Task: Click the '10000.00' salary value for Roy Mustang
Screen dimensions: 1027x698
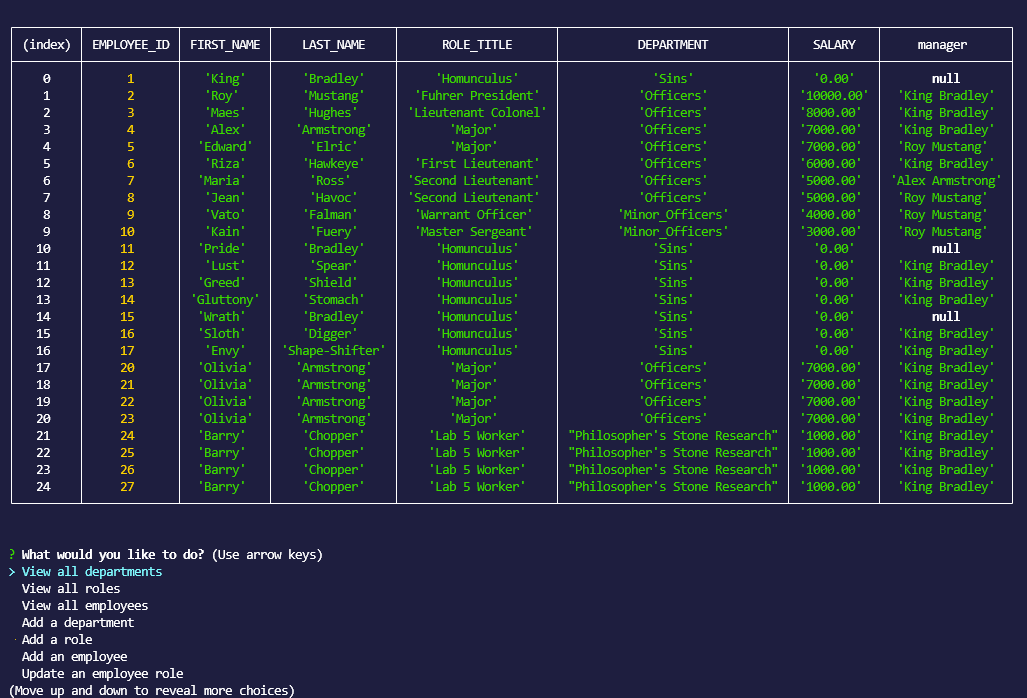Action: click(x=834, y=95)
